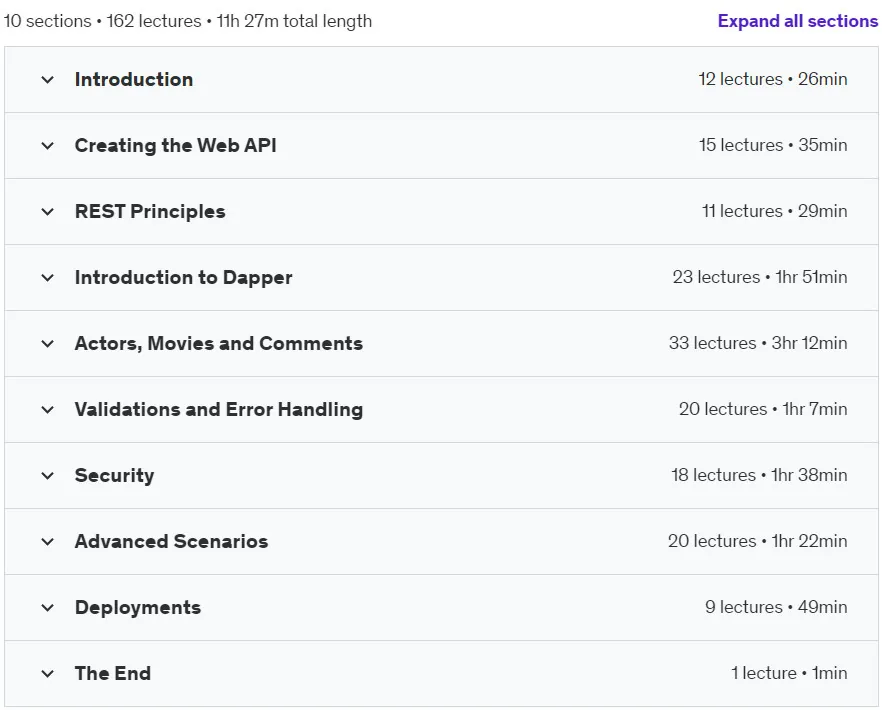Expand the REST Principles chevron

click(x=48, y=212)
